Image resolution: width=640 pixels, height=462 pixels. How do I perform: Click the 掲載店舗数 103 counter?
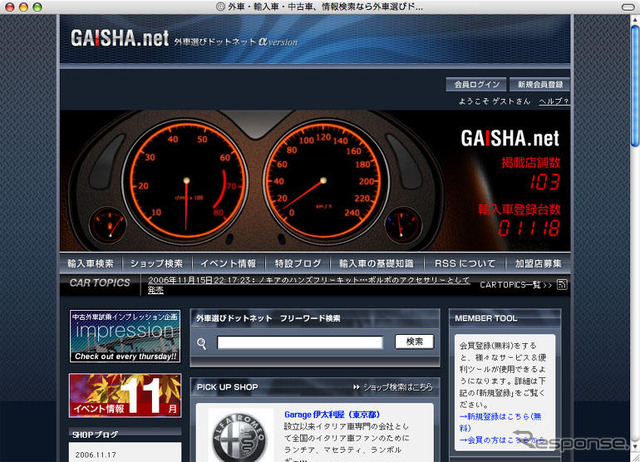click(531, 173)
